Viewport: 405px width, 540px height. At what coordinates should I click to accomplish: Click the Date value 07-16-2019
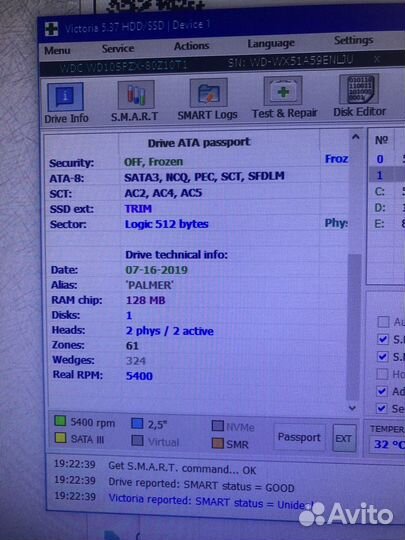pos(156,270)
